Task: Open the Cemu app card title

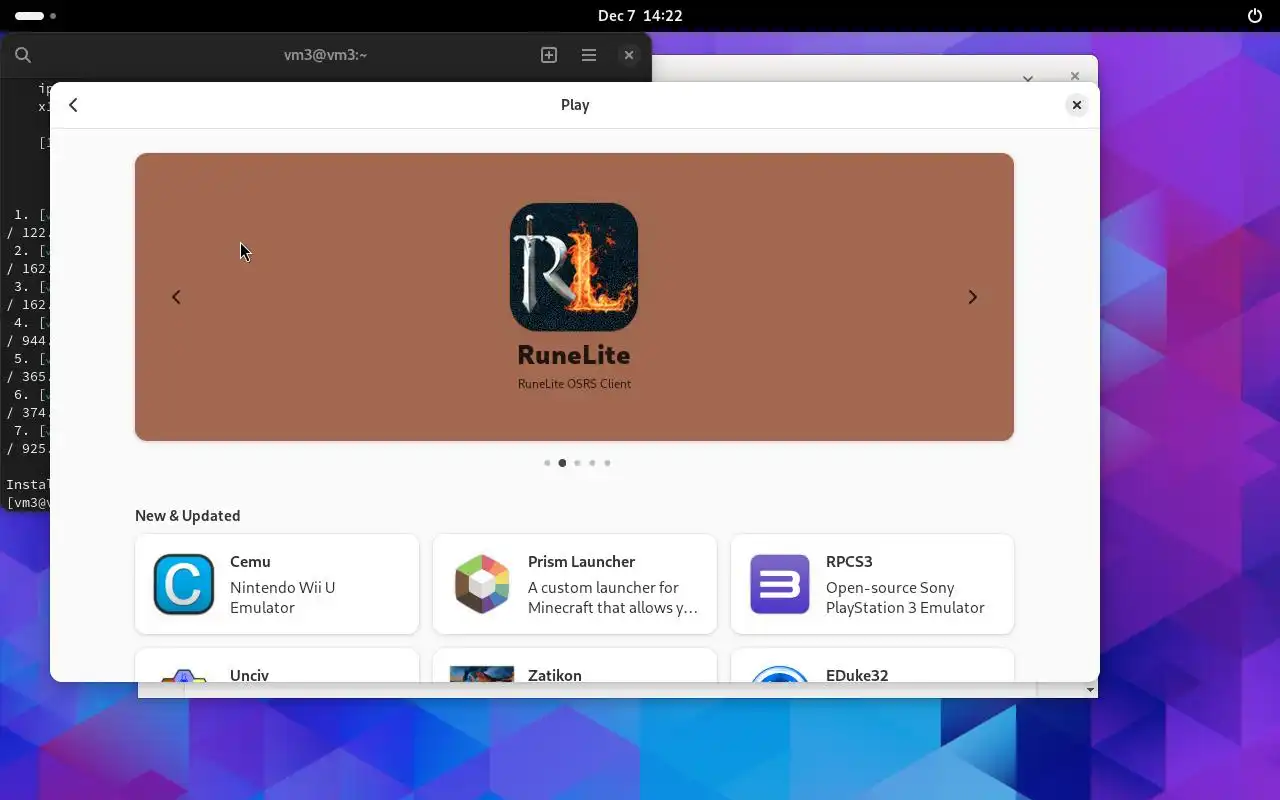Action: point(250,562)
